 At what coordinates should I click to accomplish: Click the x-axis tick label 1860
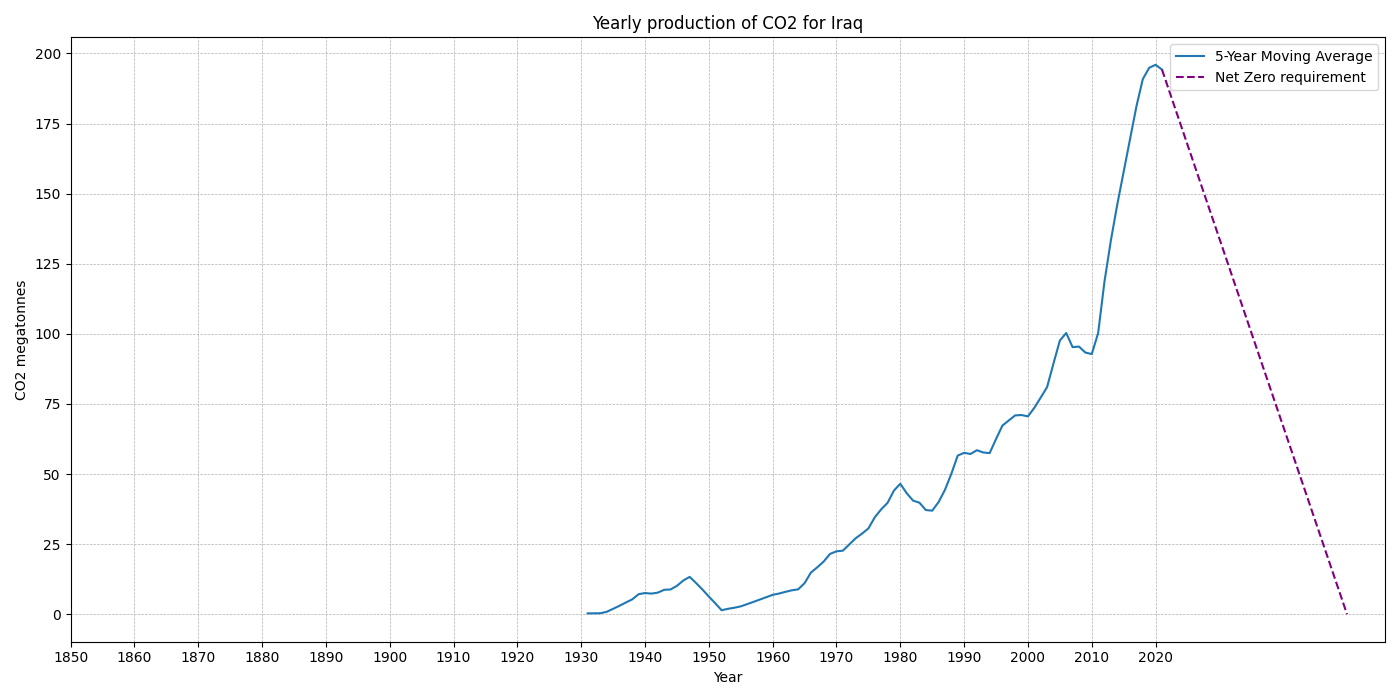(x=134, y=658)
